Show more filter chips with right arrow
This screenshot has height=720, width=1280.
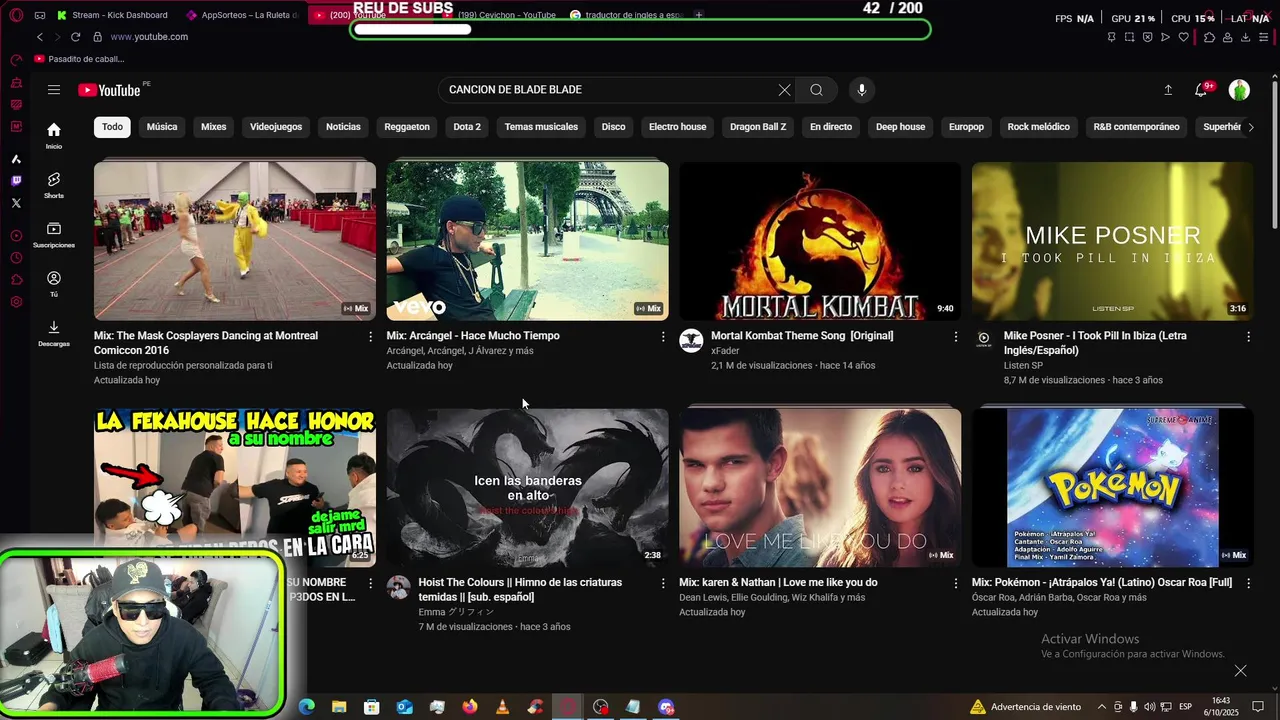click(x=1251, y=127)
